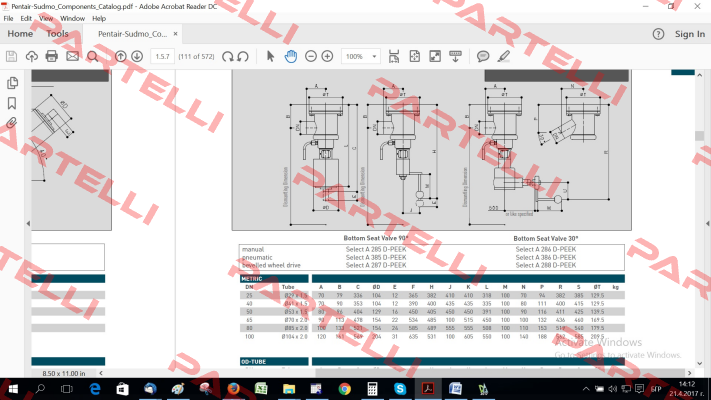The width and height of the screenshot is (711, 400).
Task: Open the Help menu
Action: pyautogui.click(x=99, y=19)
